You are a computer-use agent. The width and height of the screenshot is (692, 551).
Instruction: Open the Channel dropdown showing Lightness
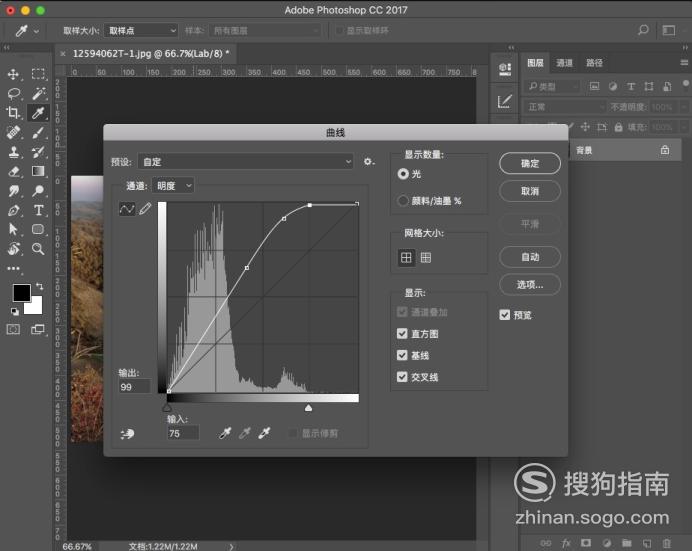173,186
